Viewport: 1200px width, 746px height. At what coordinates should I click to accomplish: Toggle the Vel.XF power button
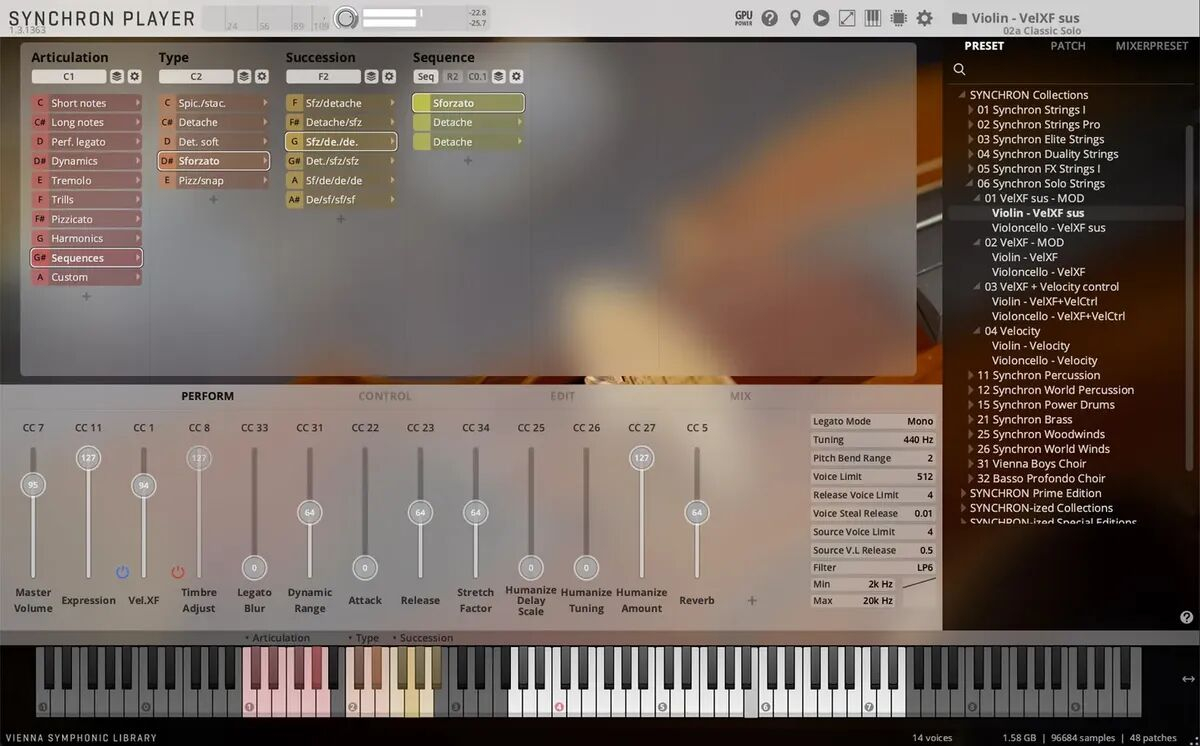click(123, 572)
